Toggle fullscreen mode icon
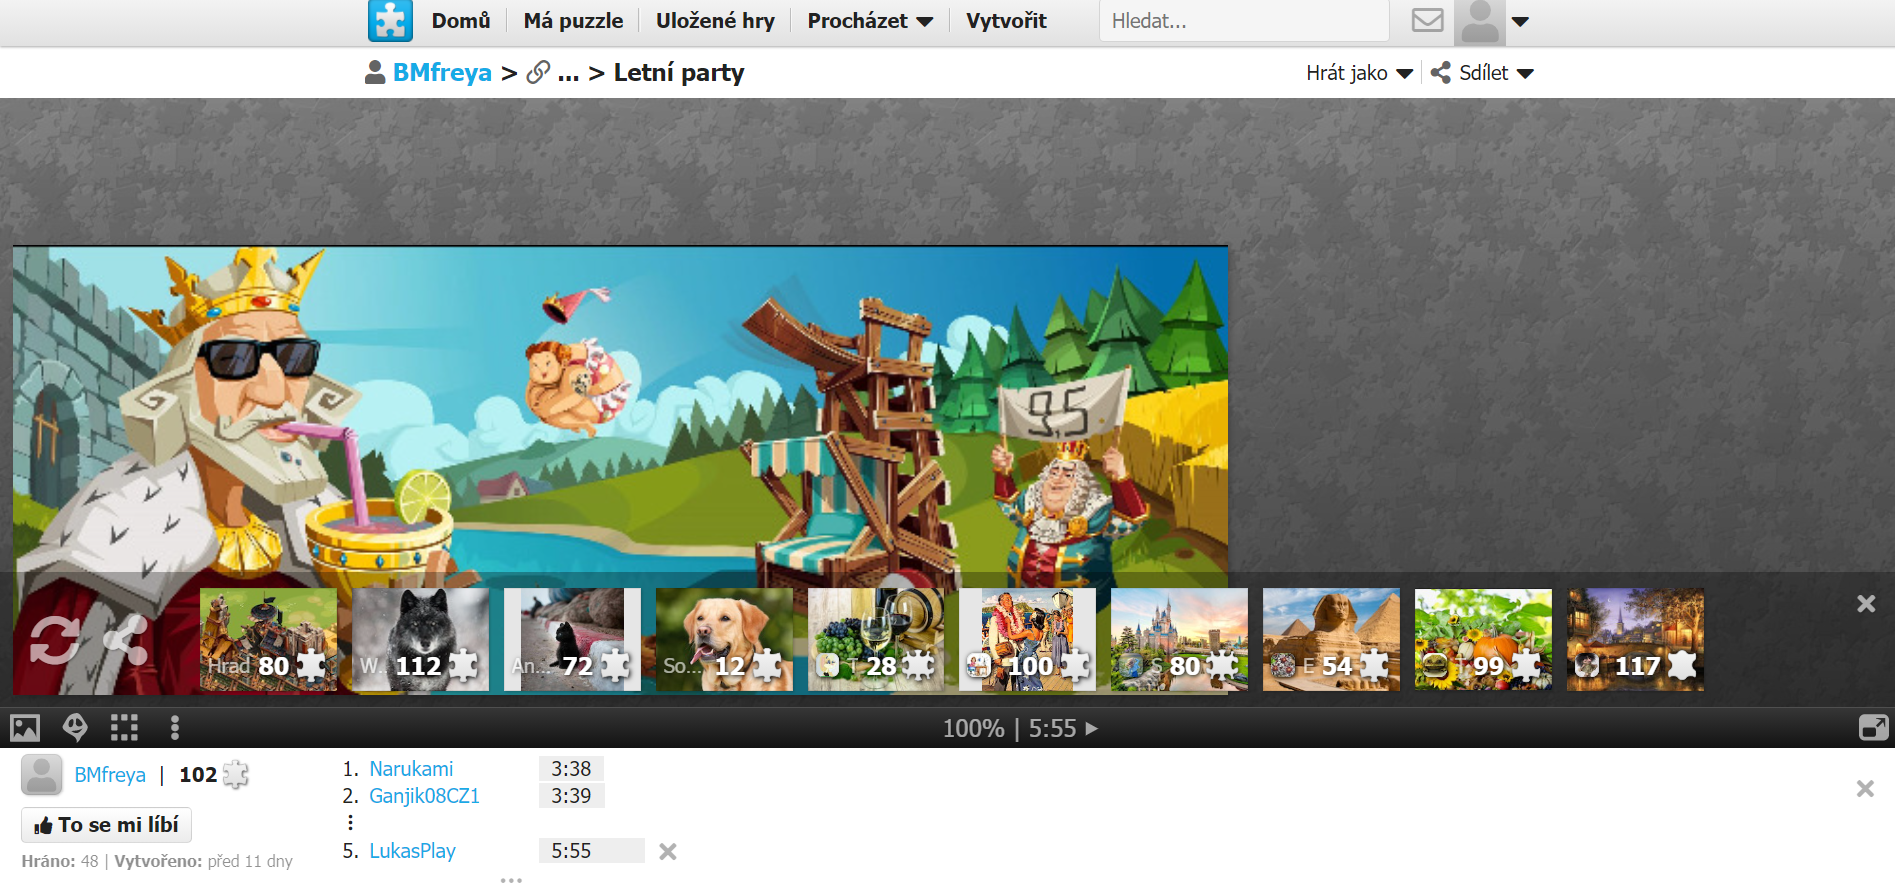 [1873, 728]
